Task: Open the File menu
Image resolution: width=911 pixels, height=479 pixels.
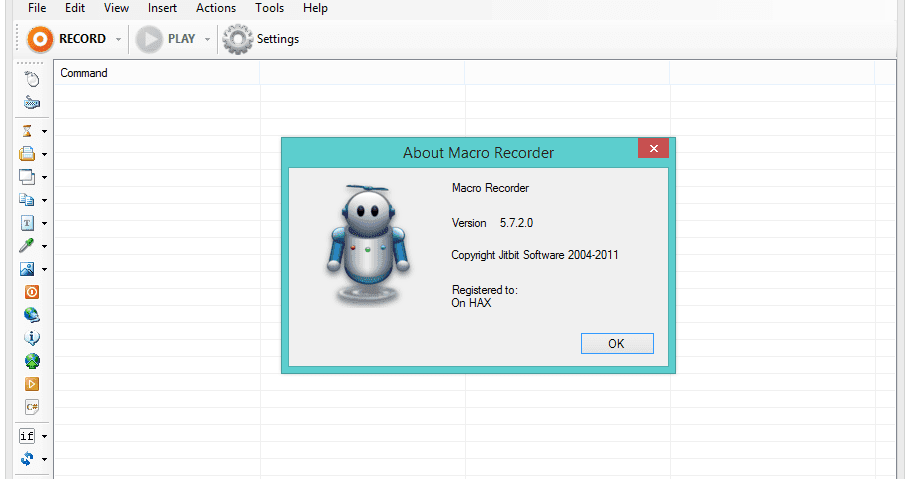Action: tap(37, 8)
